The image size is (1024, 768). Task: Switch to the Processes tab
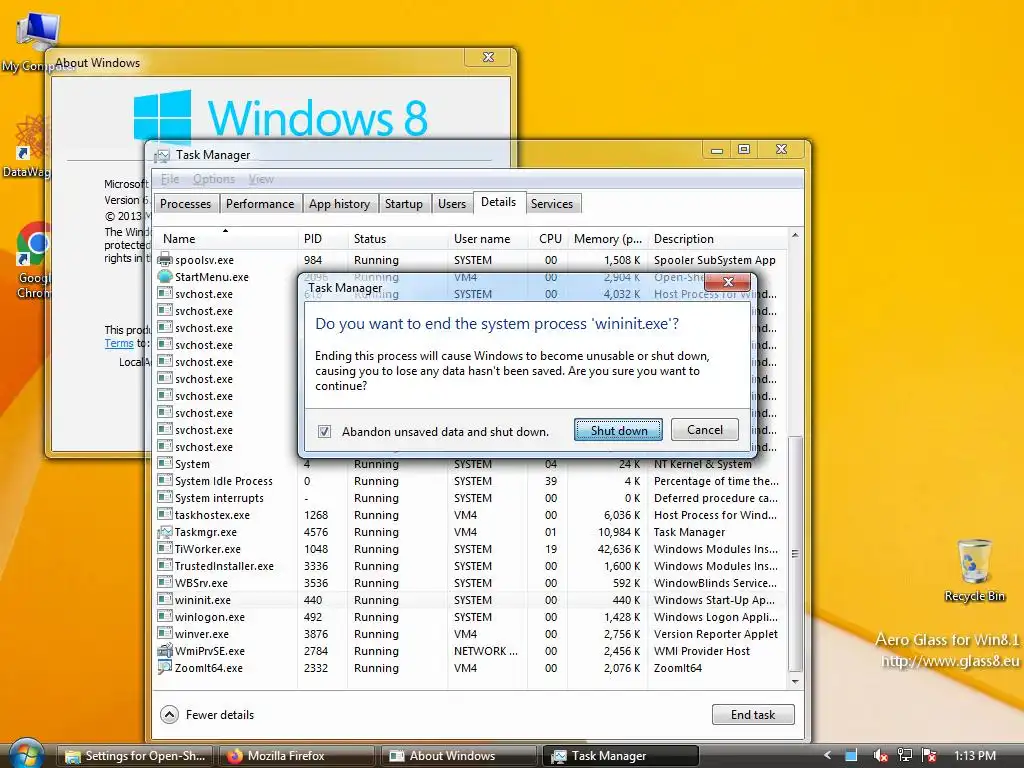185,204
